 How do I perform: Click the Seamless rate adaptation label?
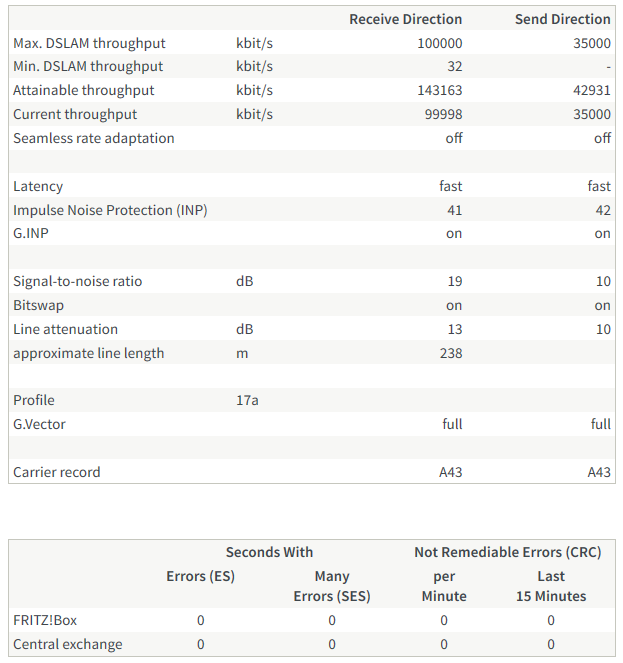click(93, 138)
